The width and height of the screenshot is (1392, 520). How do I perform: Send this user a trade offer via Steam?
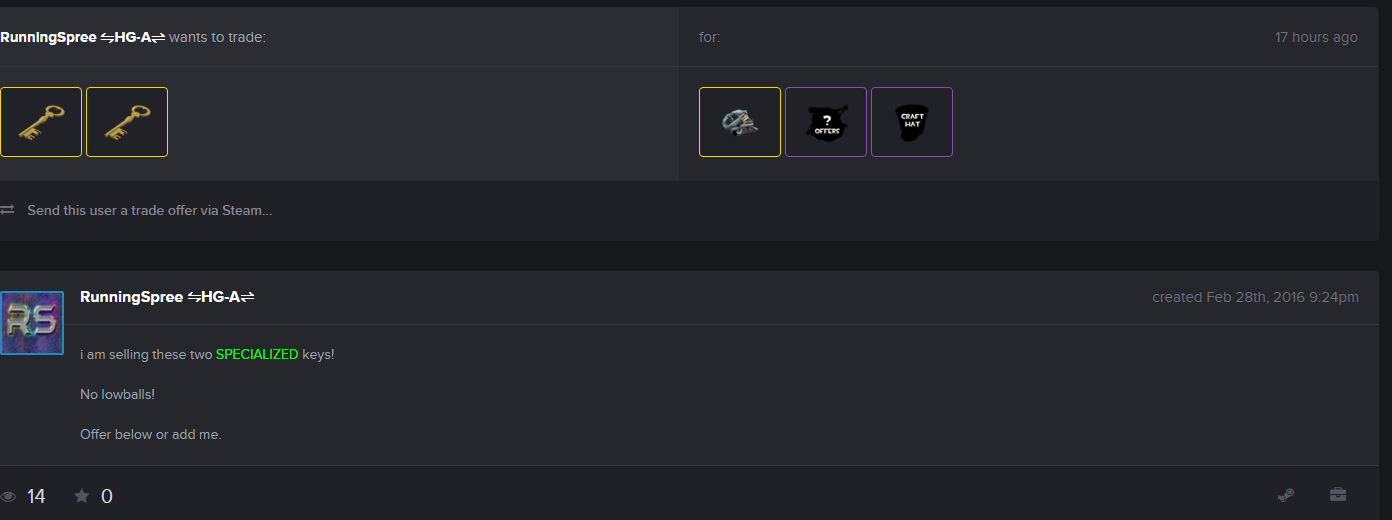(150, 210)
